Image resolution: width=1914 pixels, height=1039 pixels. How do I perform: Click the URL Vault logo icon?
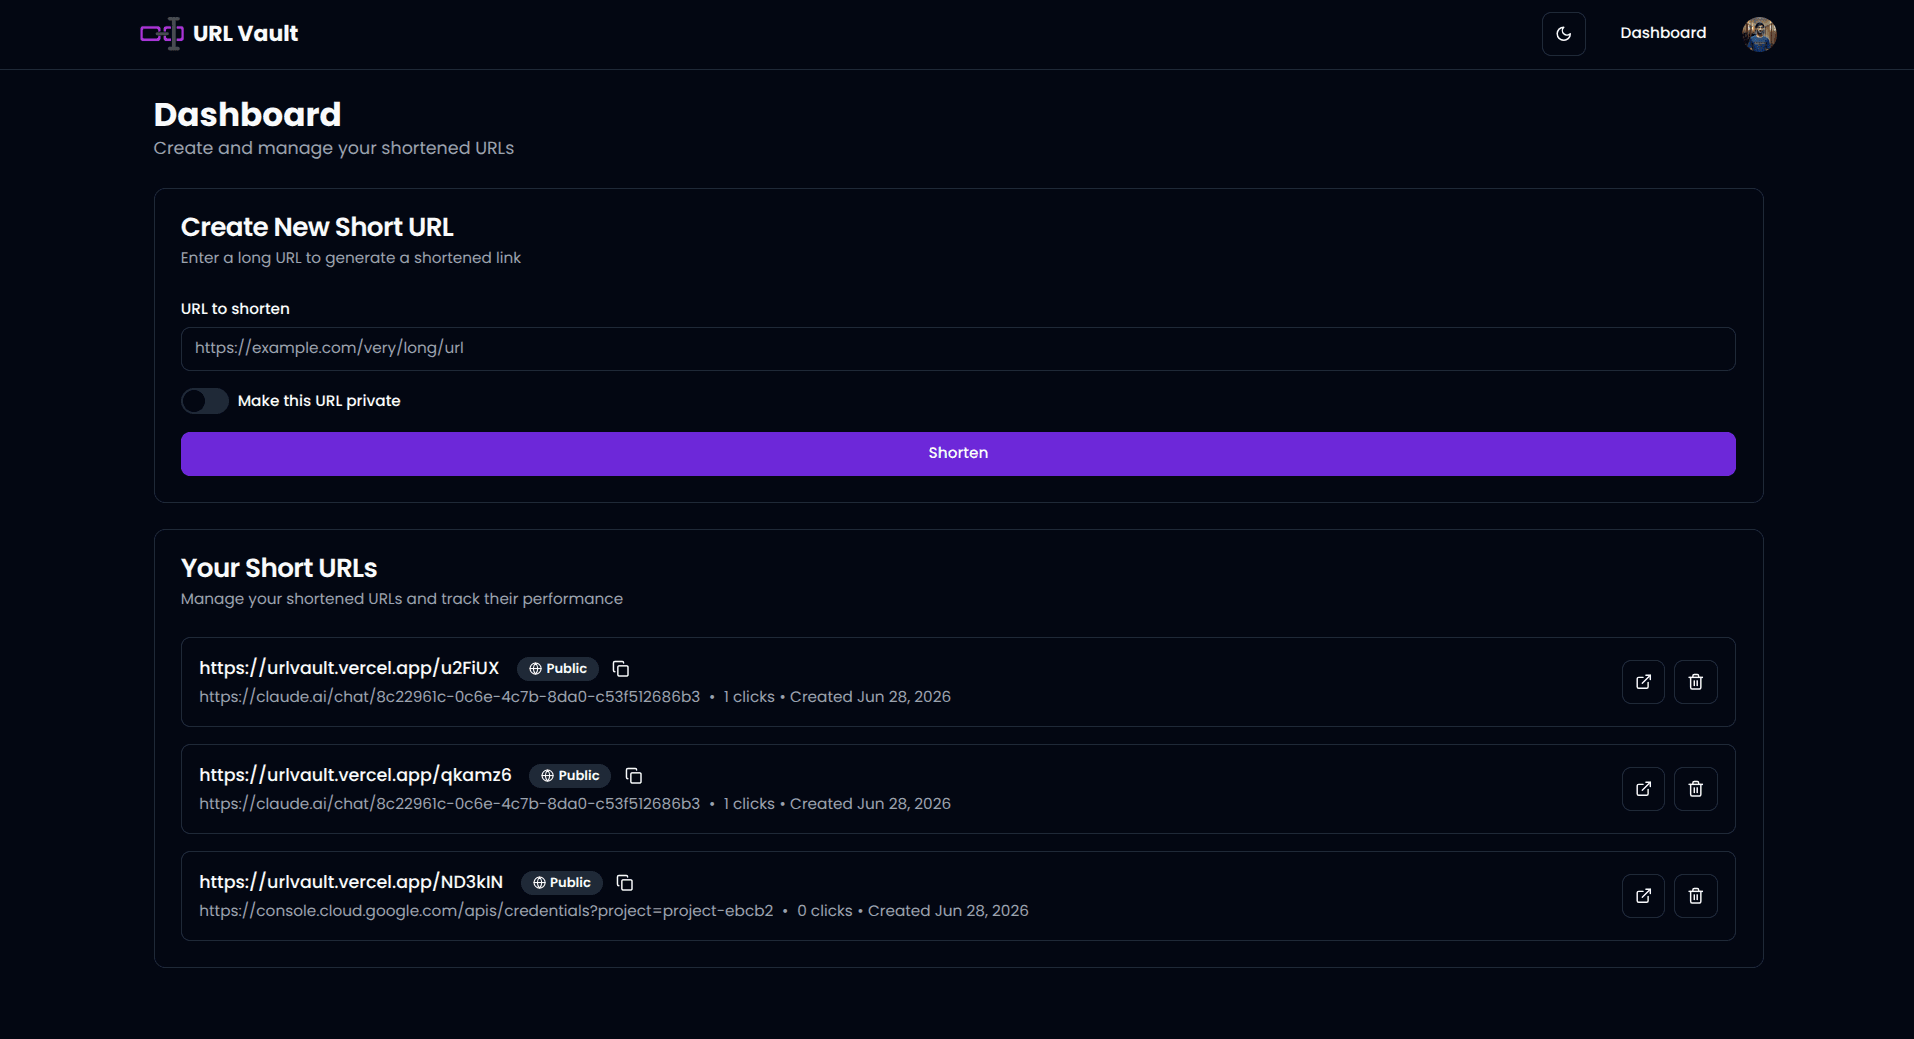(162, 33)
